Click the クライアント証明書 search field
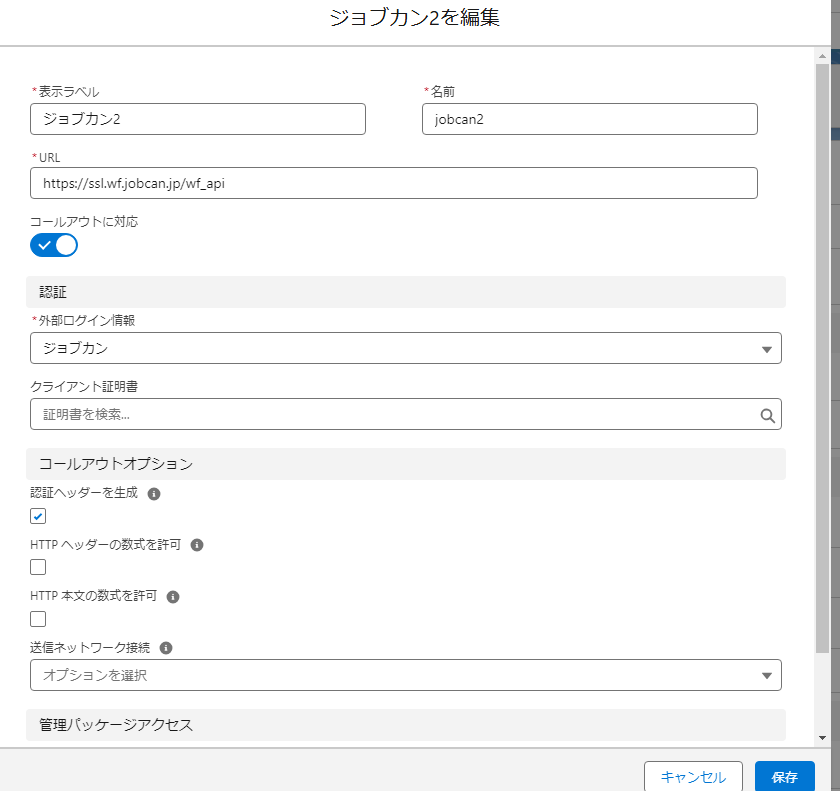The width and height of the screenshot is (840, 791). pos(395,414)
